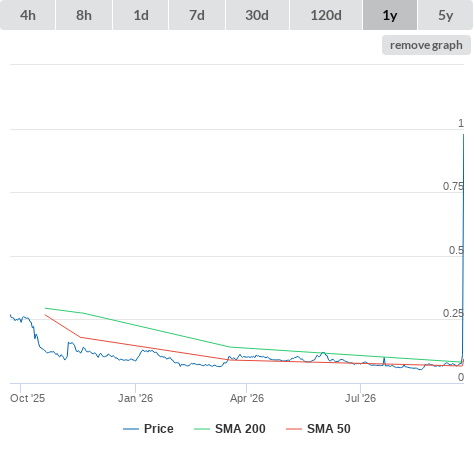
Task: Toggle the Price series in legend
Action: [x=159, y=429]
